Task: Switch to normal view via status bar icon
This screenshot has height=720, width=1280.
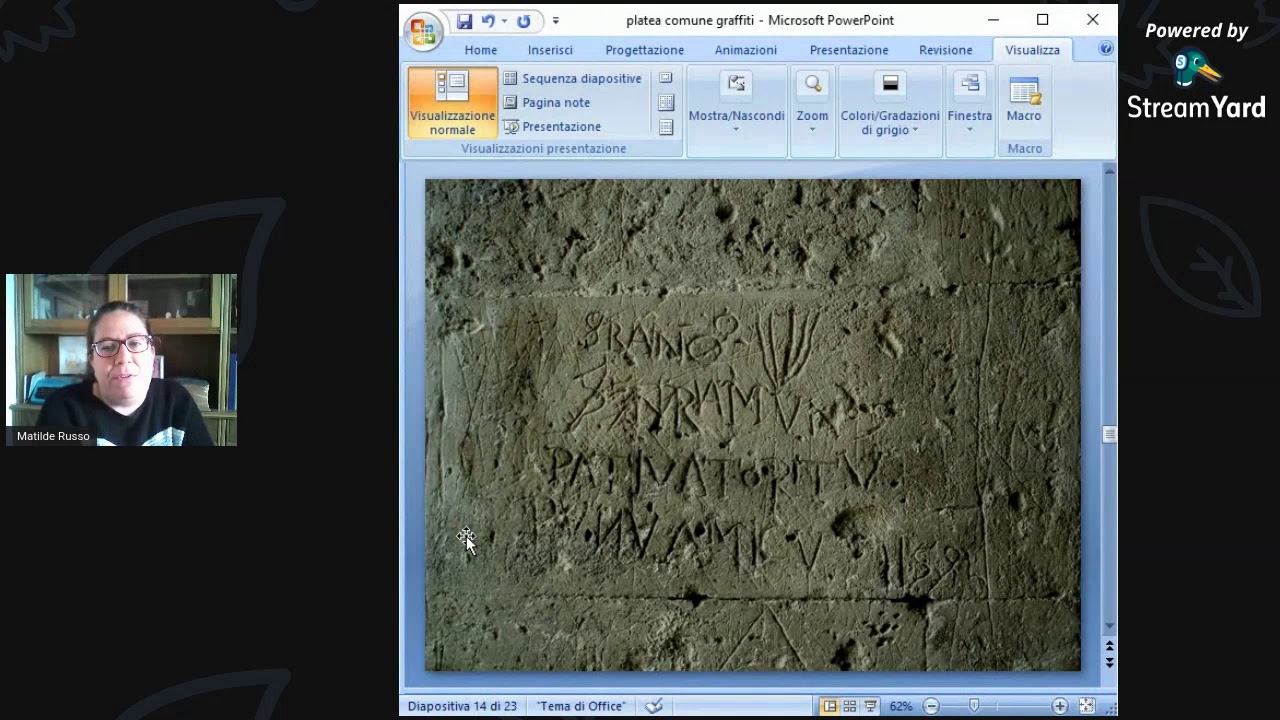Action: click(x=829, y=706)
